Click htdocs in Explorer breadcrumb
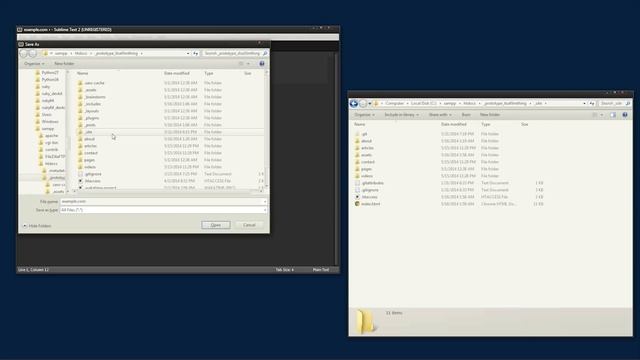 tap(470, 104)
